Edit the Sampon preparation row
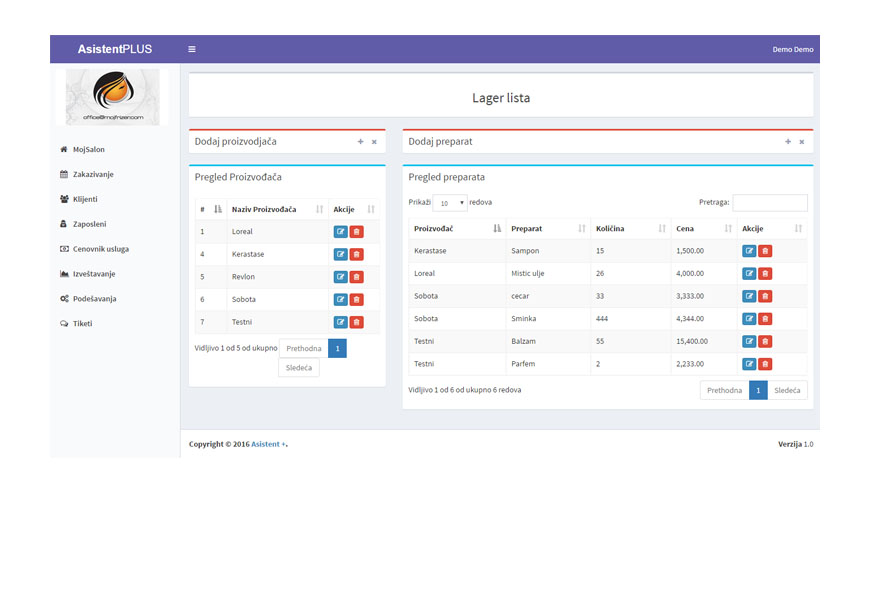This screenshot has width=870, height=616. point(749,251)
